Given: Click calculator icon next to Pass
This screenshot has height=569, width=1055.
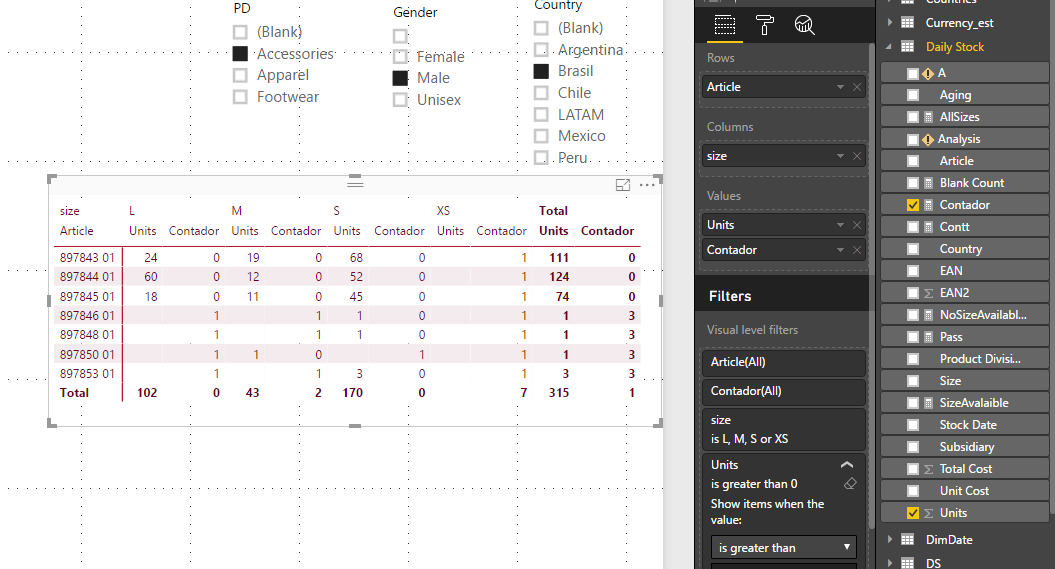Looking at the screenshot, I should [929, 337].
